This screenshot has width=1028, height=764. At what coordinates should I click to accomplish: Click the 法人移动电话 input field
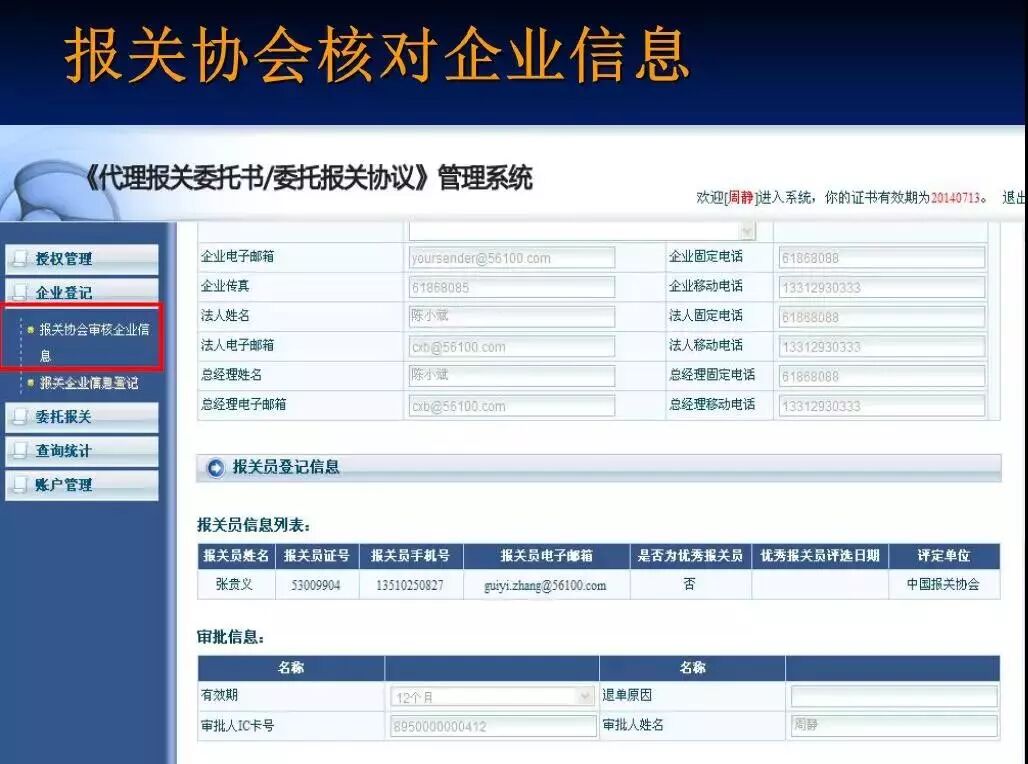coord(882,346)
